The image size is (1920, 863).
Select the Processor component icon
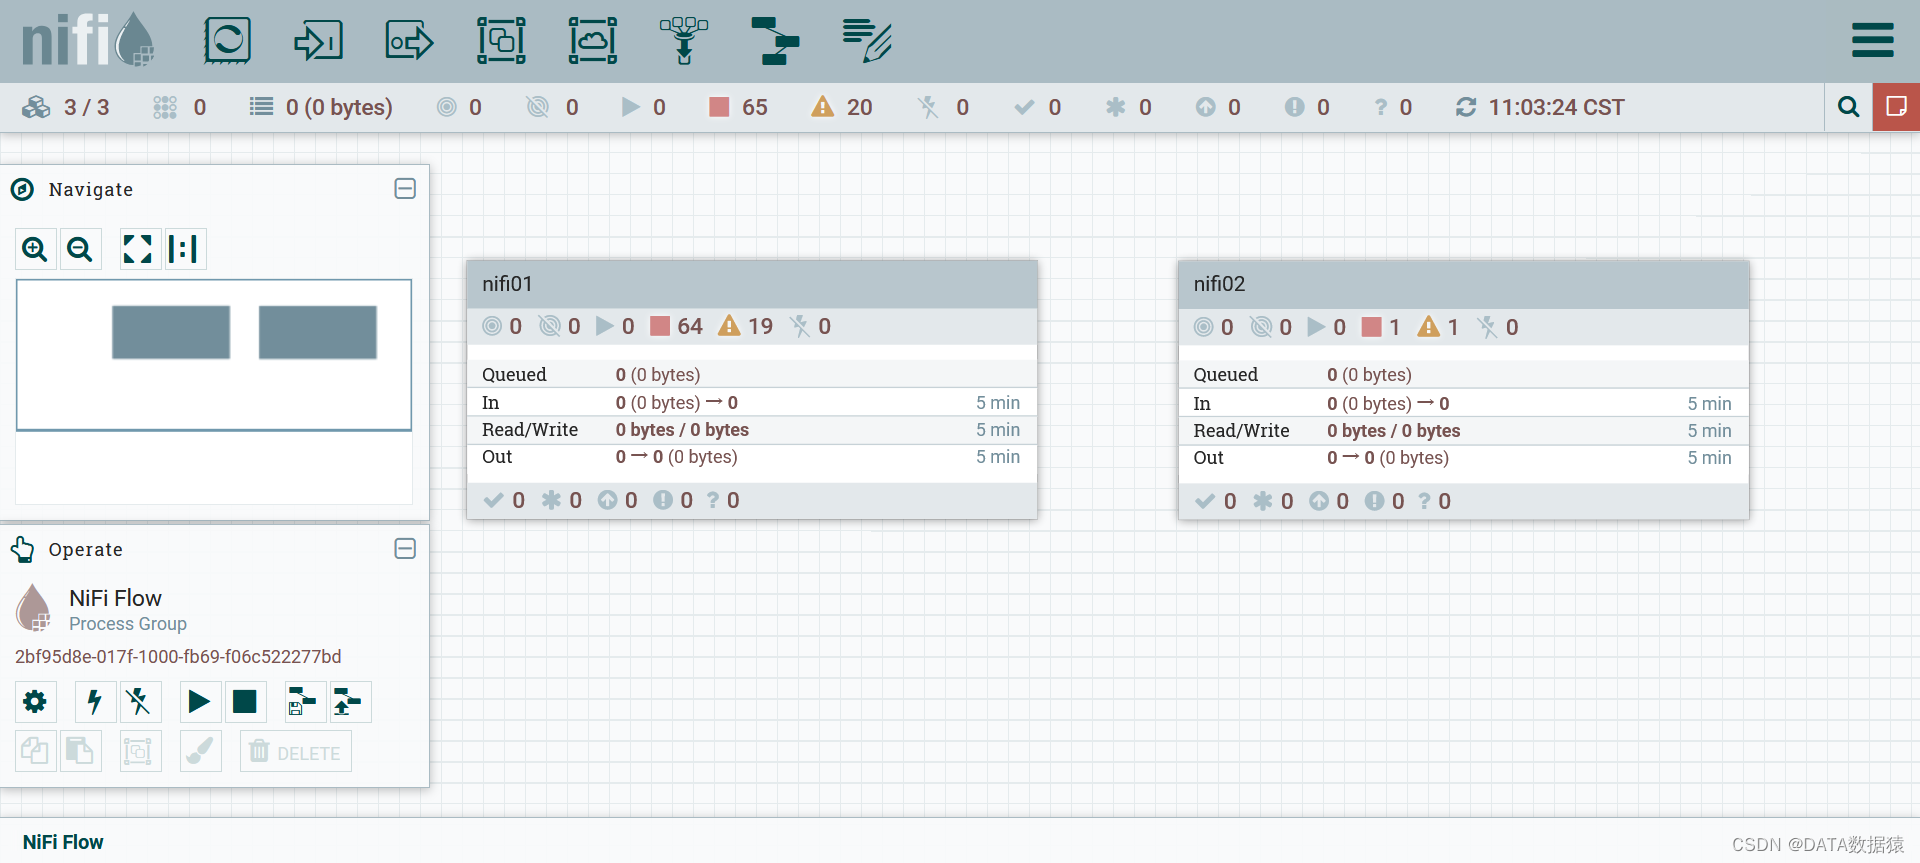[x=227, y=41]
